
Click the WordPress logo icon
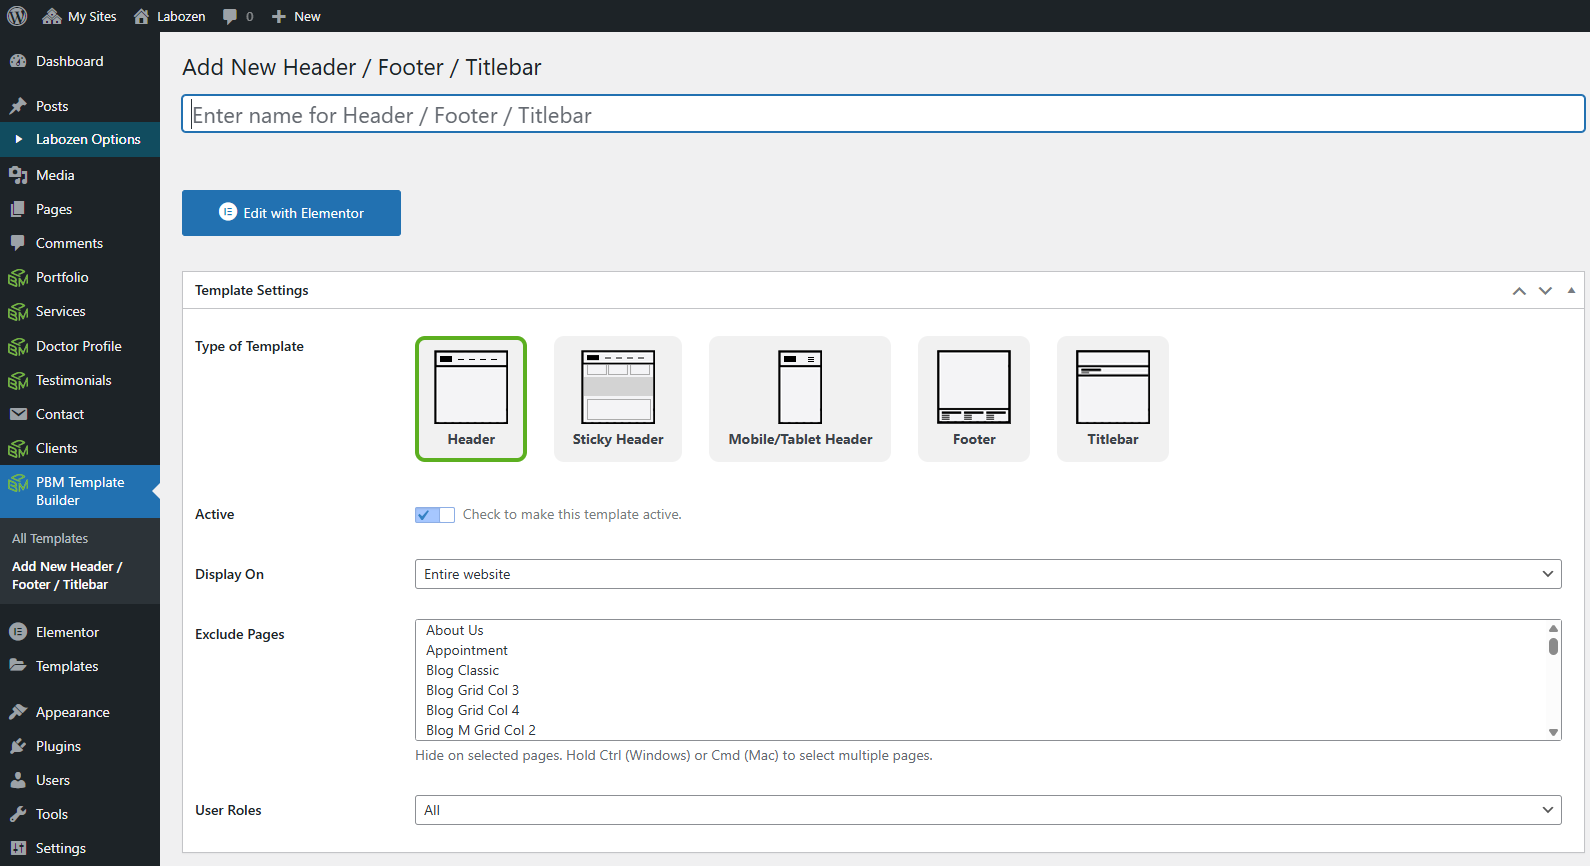coord(17,16)
